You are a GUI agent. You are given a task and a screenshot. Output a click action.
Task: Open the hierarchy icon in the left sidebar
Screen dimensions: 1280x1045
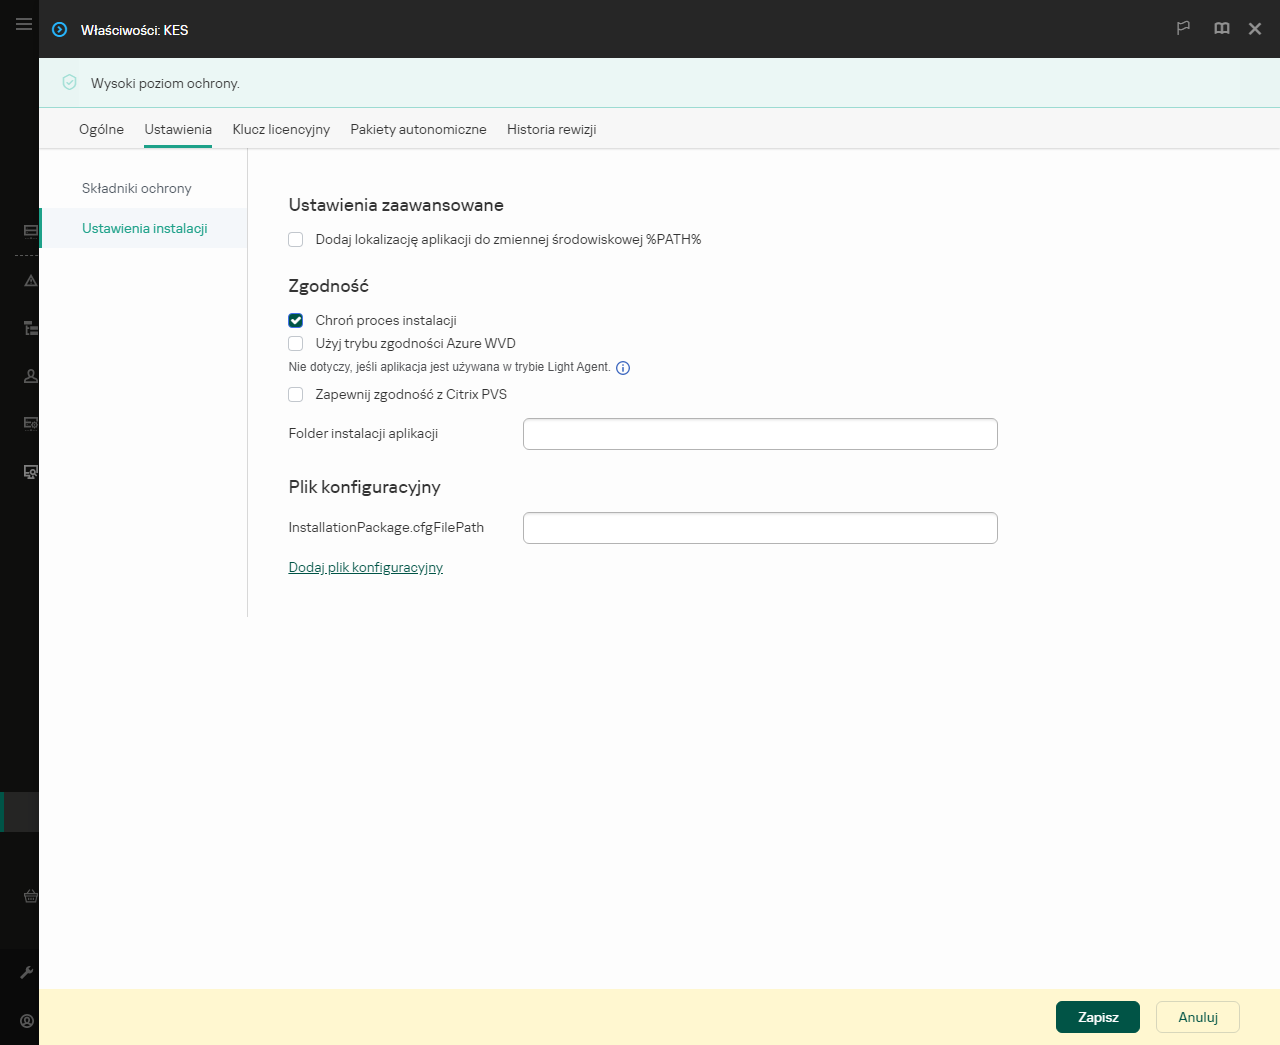click(29, 328)
